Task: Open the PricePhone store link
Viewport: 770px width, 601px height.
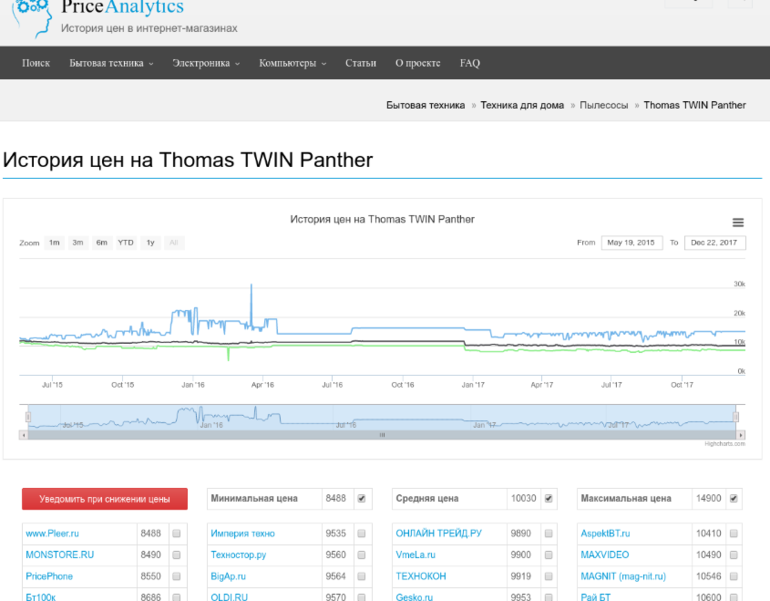Action: tap(49, 576)
